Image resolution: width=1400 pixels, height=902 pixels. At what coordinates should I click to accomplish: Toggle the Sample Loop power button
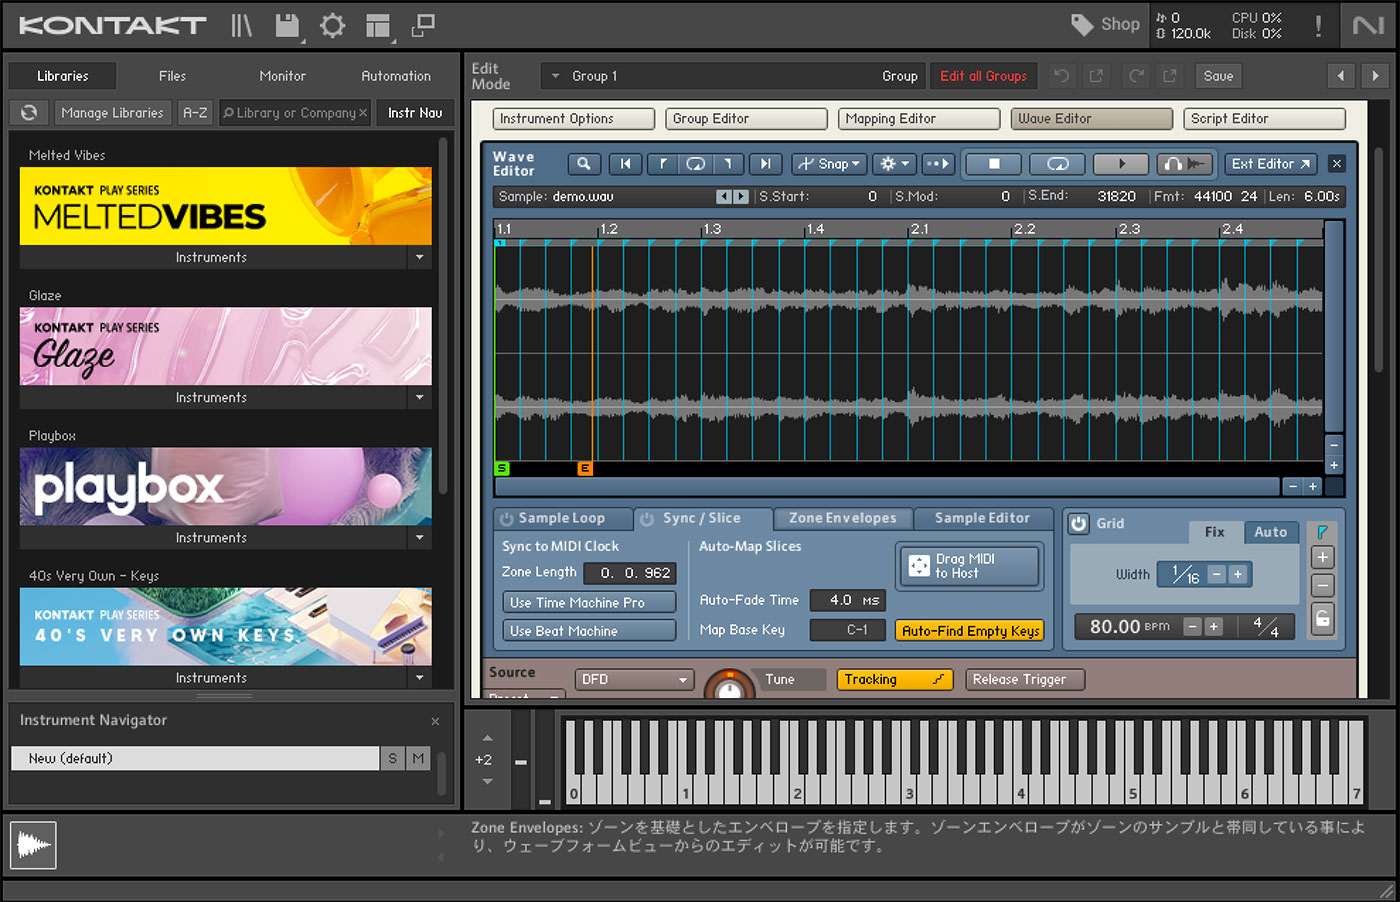pyautogui.click(x=506, y=519)
